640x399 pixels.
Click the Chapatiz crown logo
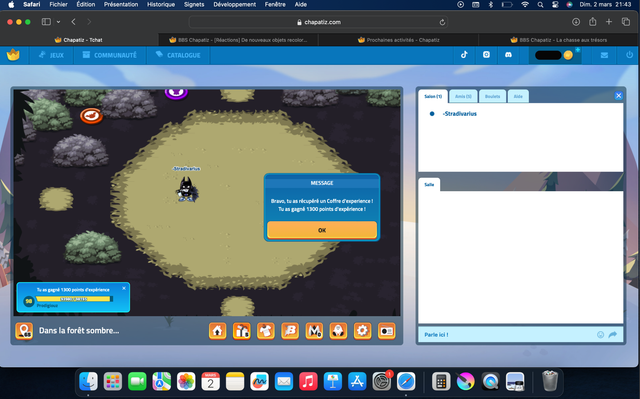point(13,55)
